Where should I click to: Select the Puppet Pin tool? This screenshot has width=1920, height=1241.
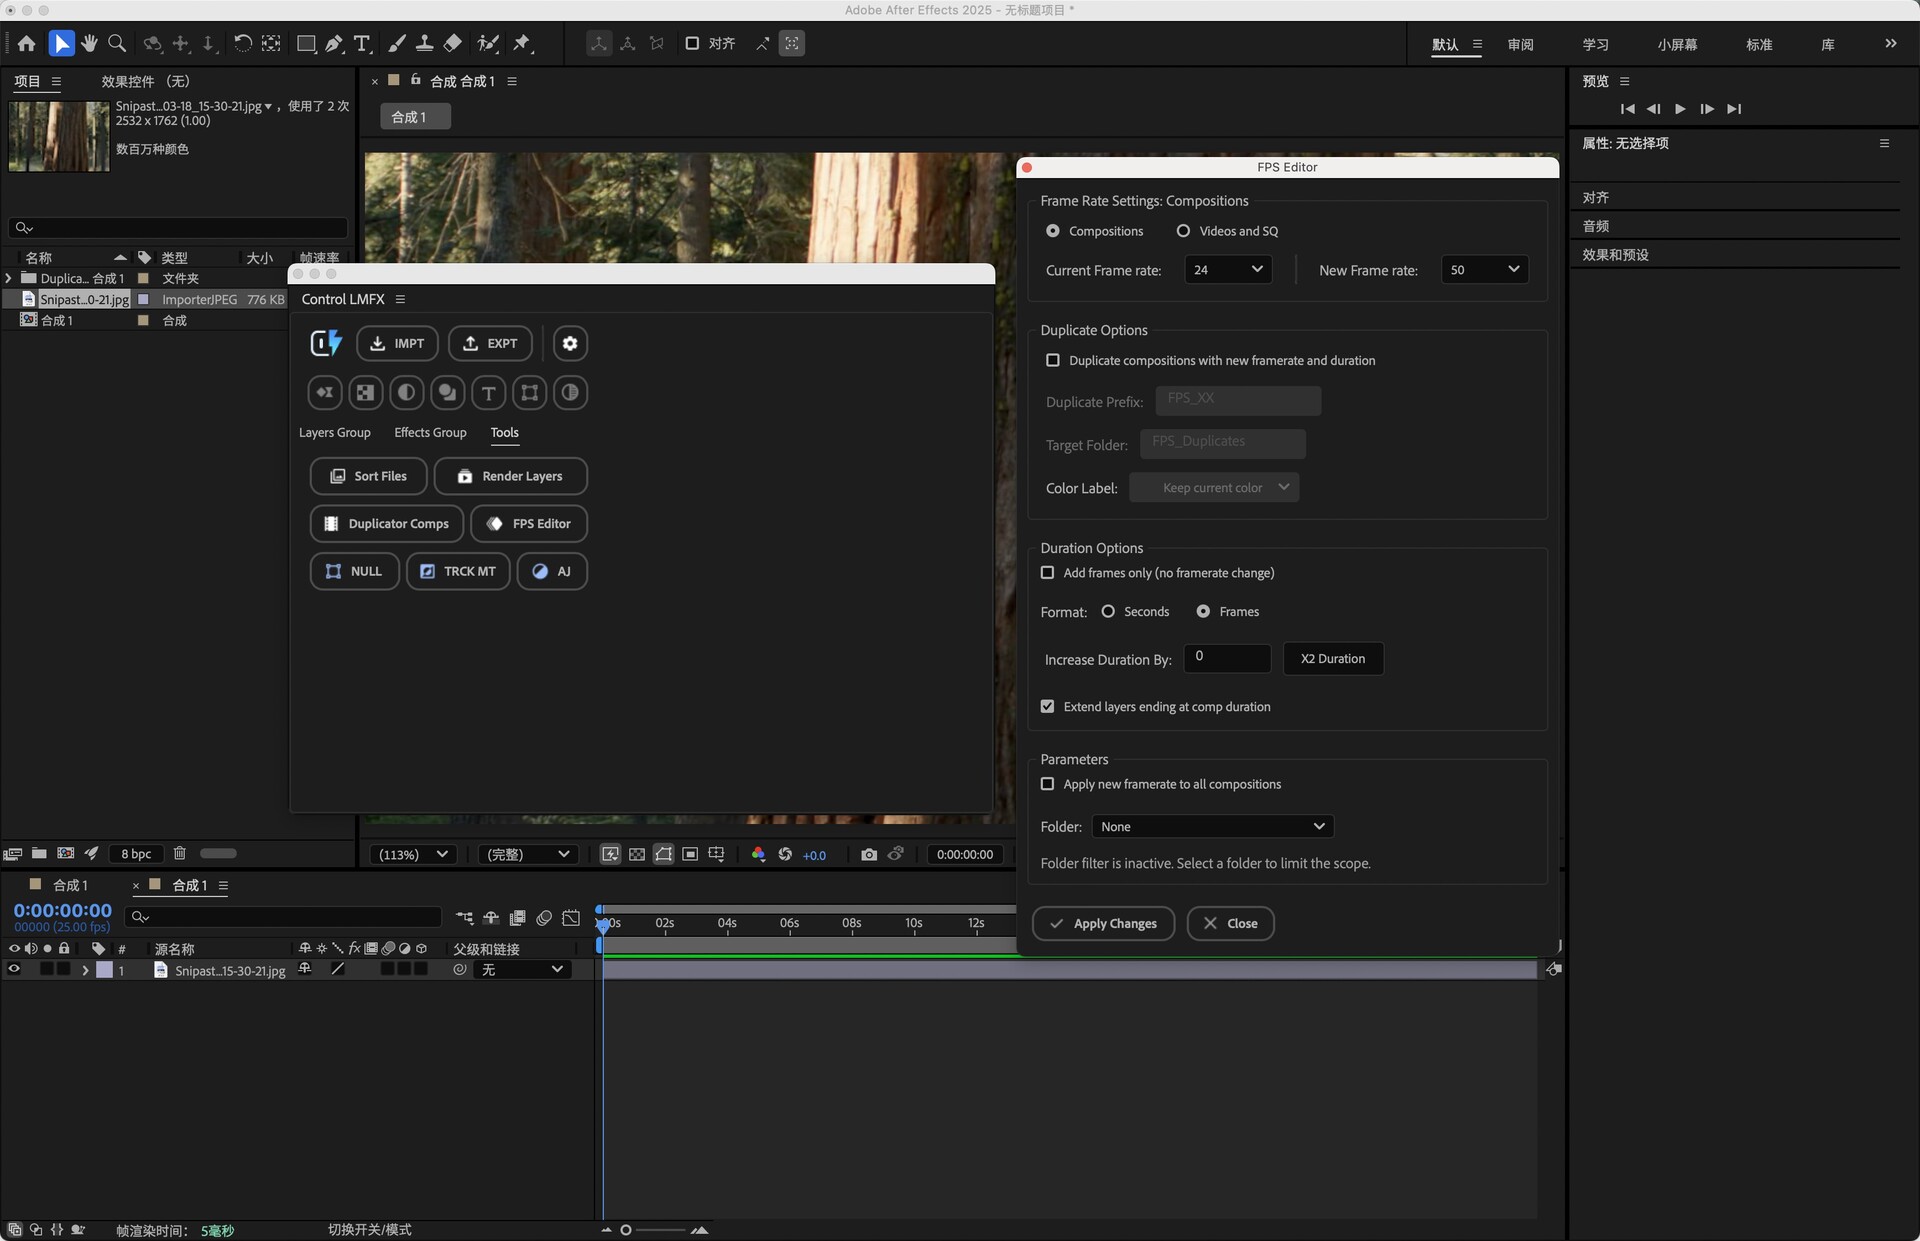(x=522, y=43)
